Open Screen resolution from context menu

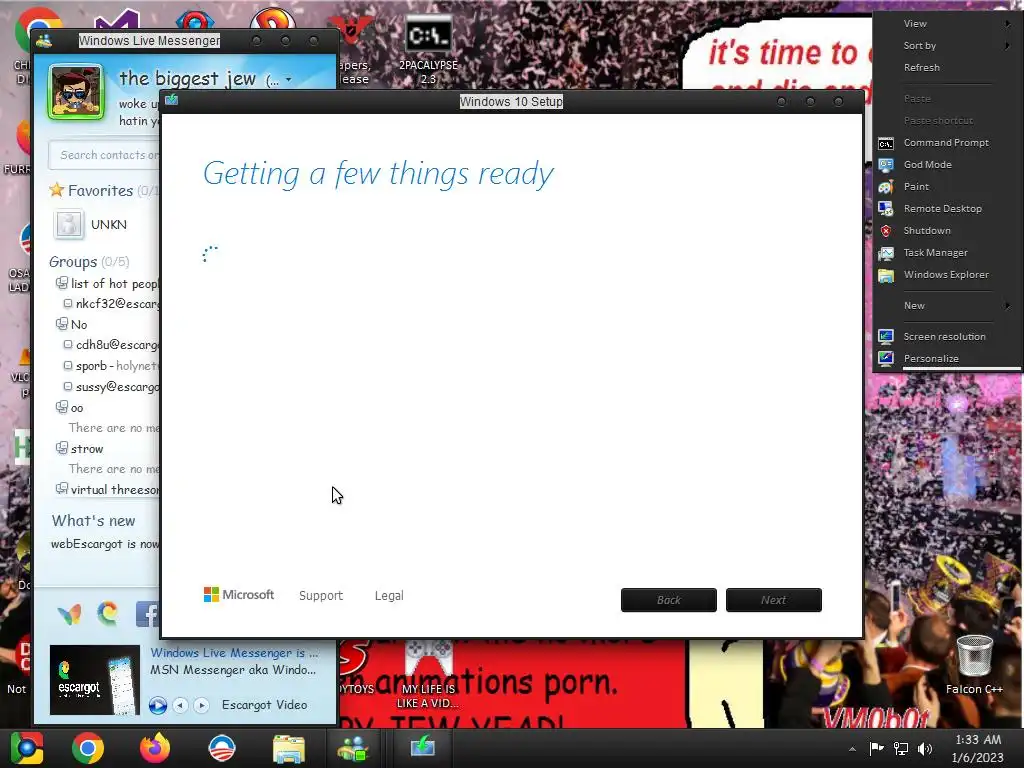[x=944, y=336]
